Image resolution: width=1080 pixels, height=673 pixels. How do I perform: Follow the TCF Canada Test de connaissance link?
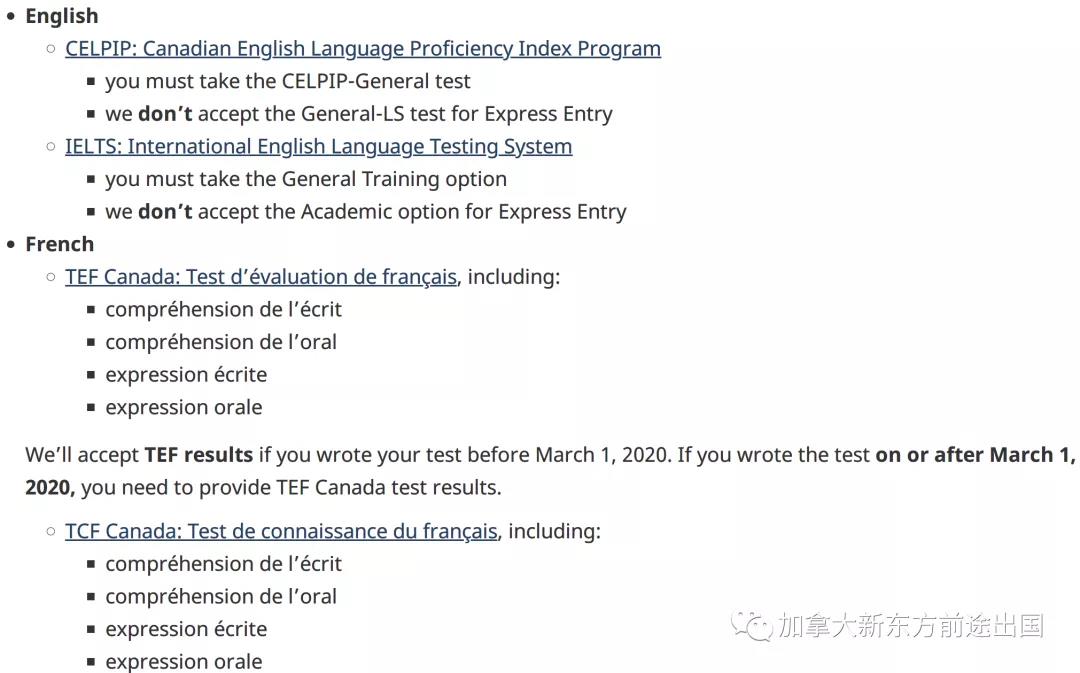(x=281, y=531)
